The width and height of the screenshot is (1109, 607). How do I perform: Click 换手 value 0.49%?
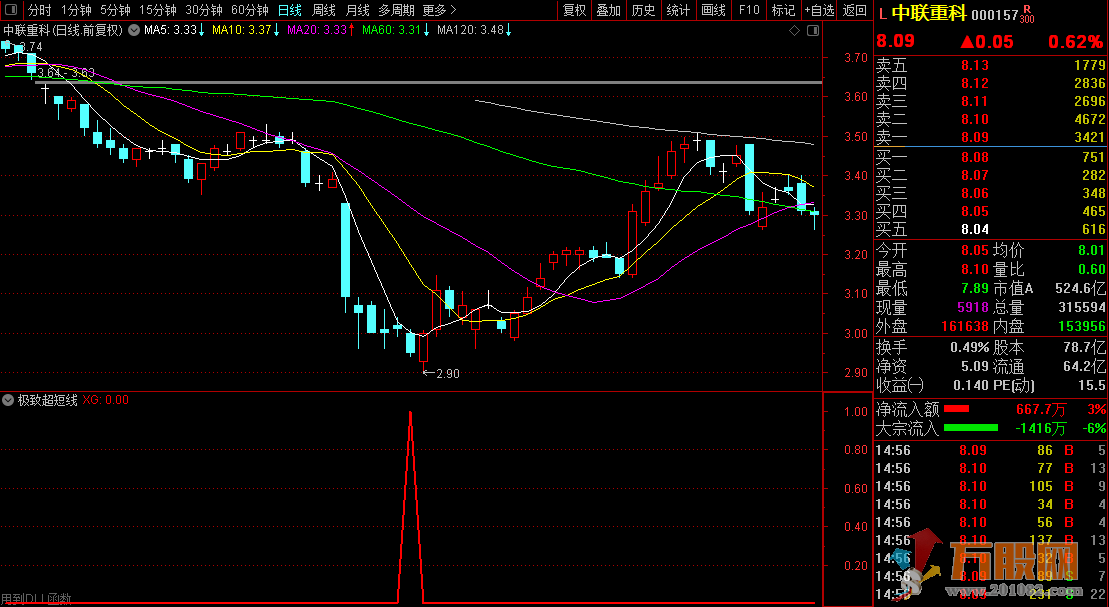pyautogui.click(x=970, y=347)
